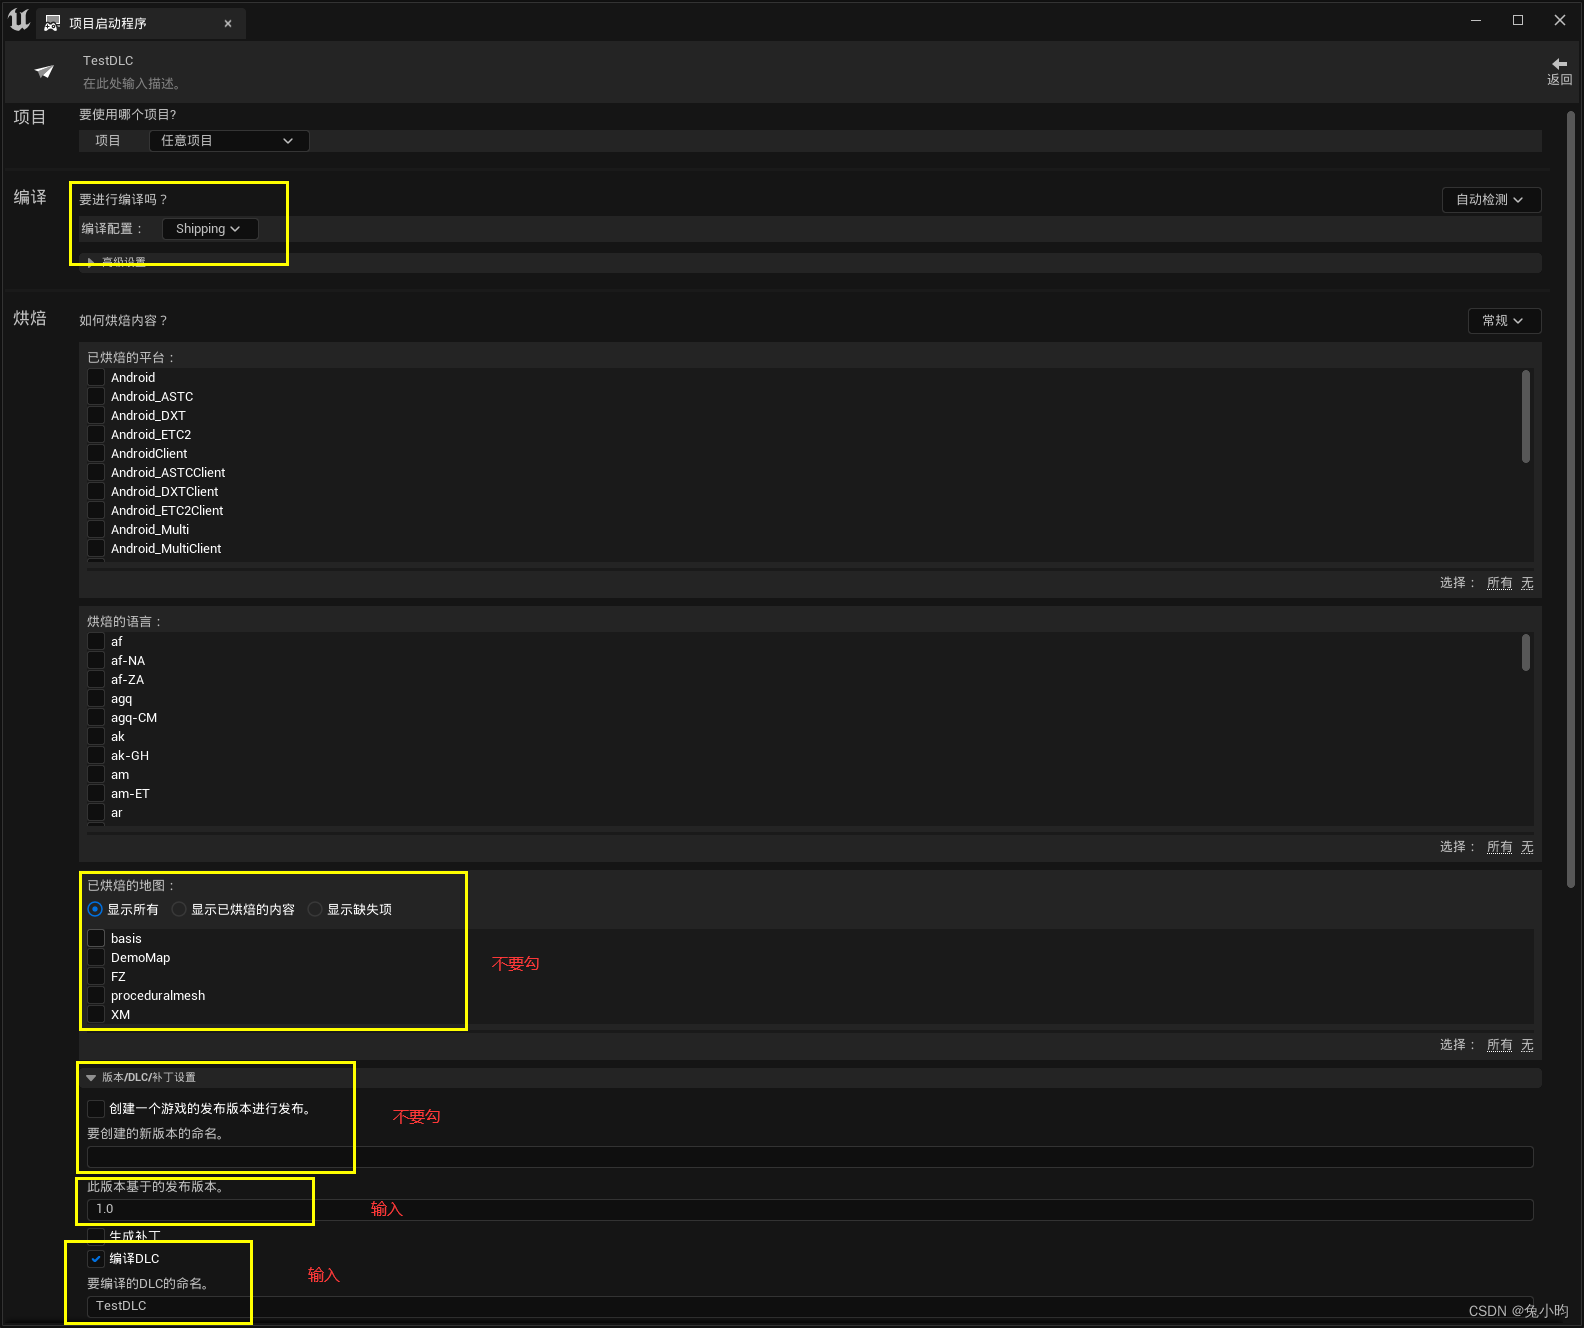Check the Android_ASTCClient platform checkbox

pyautogui.click(x=96, y=472)
